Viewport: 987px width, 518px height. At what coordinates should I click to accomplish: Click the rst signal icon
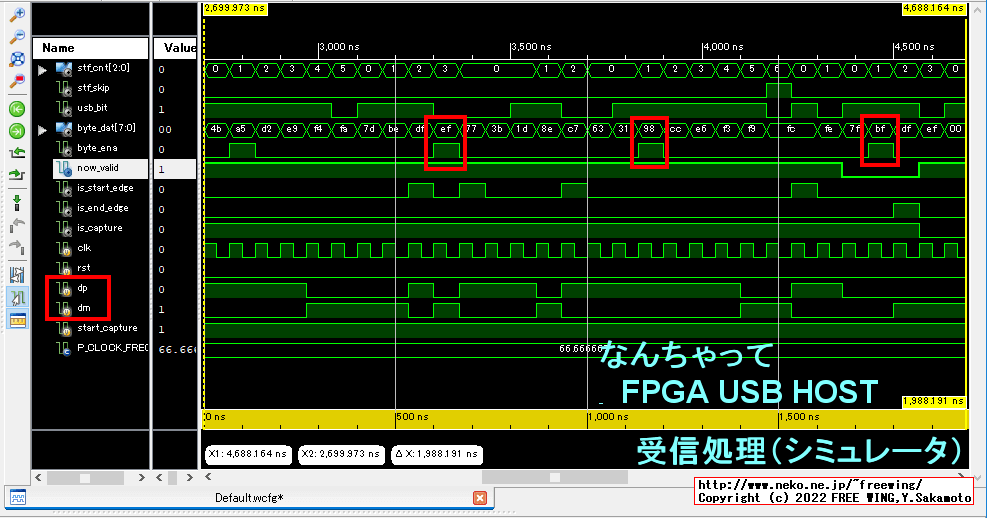pyautogui.click(x=64, y=269)
